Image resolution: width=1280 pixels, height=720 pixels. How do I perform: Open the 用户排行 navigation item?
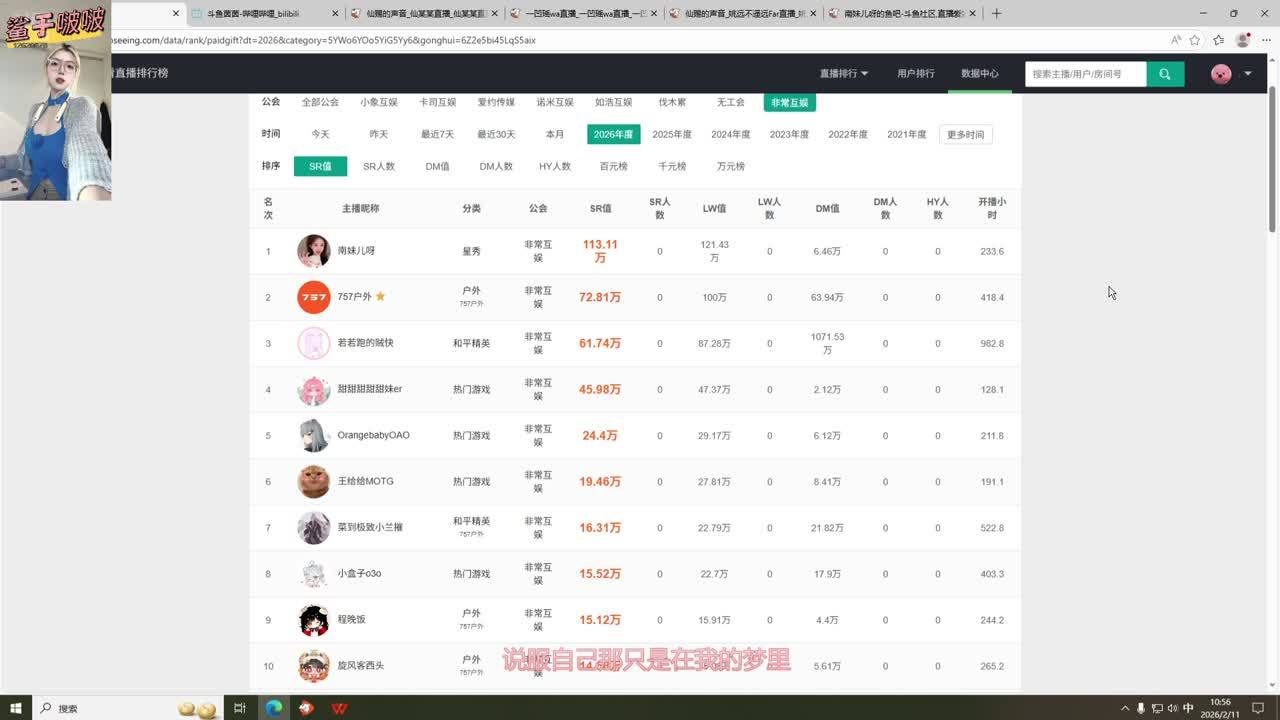(915, 74)
